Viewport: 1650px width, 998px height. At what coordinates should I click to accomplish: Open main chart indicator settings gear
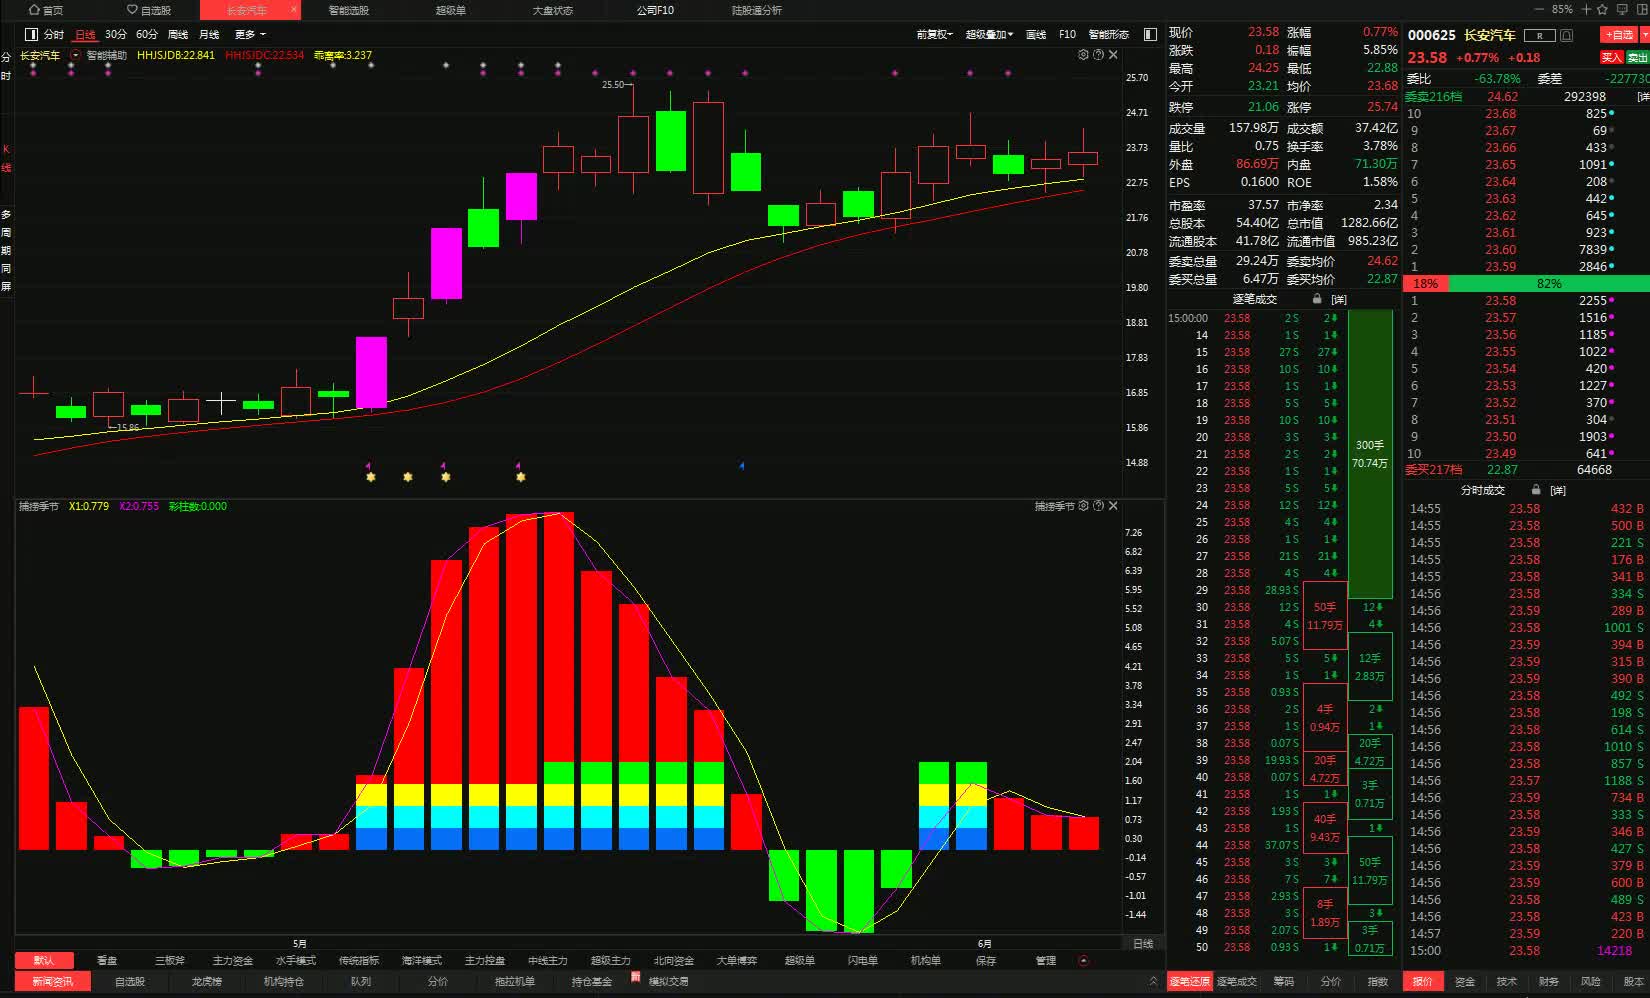point(1083,55)
